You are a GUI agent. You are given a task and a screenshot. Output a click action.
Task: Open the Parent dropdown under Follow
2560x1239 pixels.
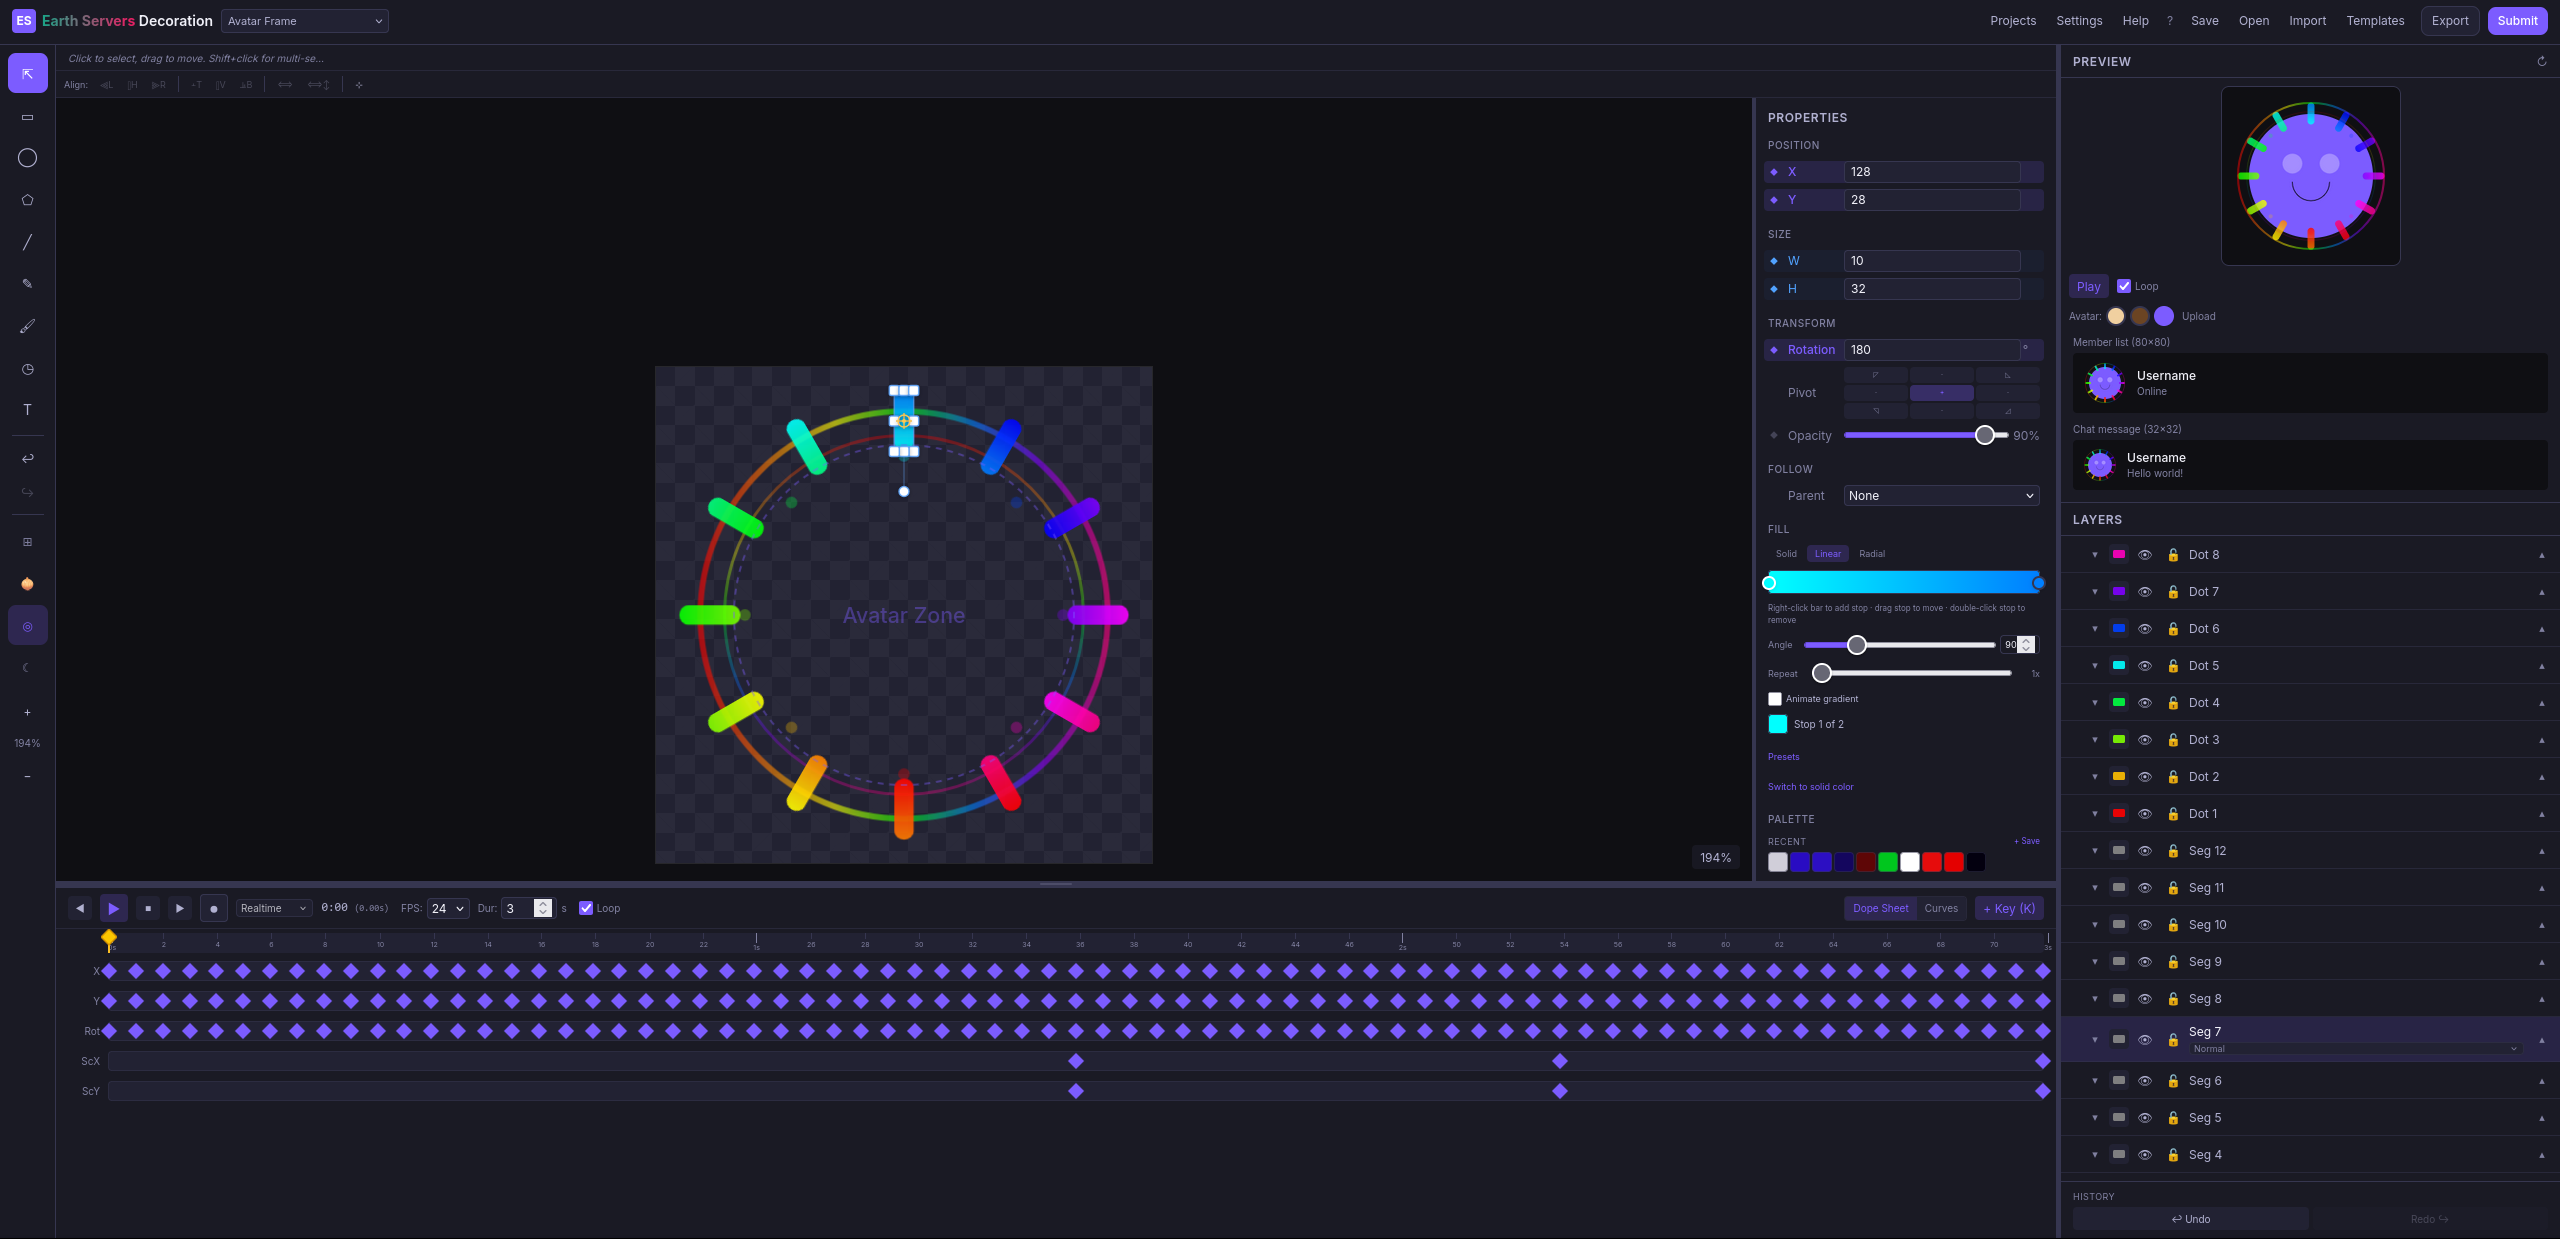[x=1940, y=495]
